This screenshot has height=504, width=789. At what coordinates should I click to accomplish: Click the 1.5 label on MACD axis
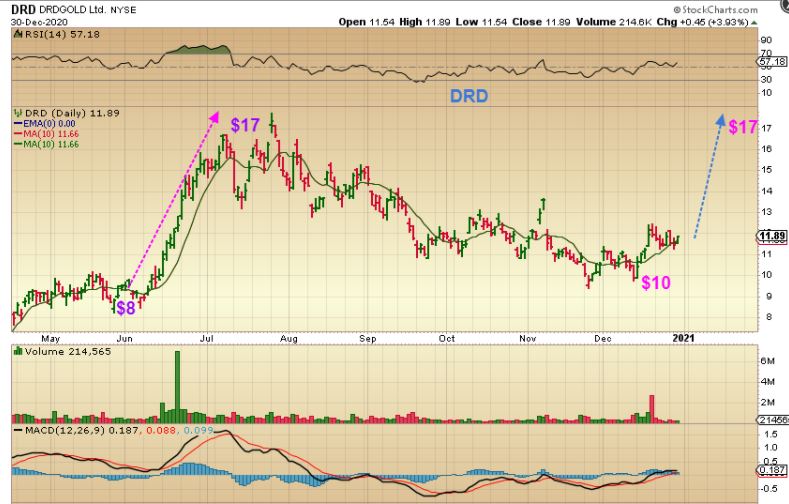click(770, 434)
